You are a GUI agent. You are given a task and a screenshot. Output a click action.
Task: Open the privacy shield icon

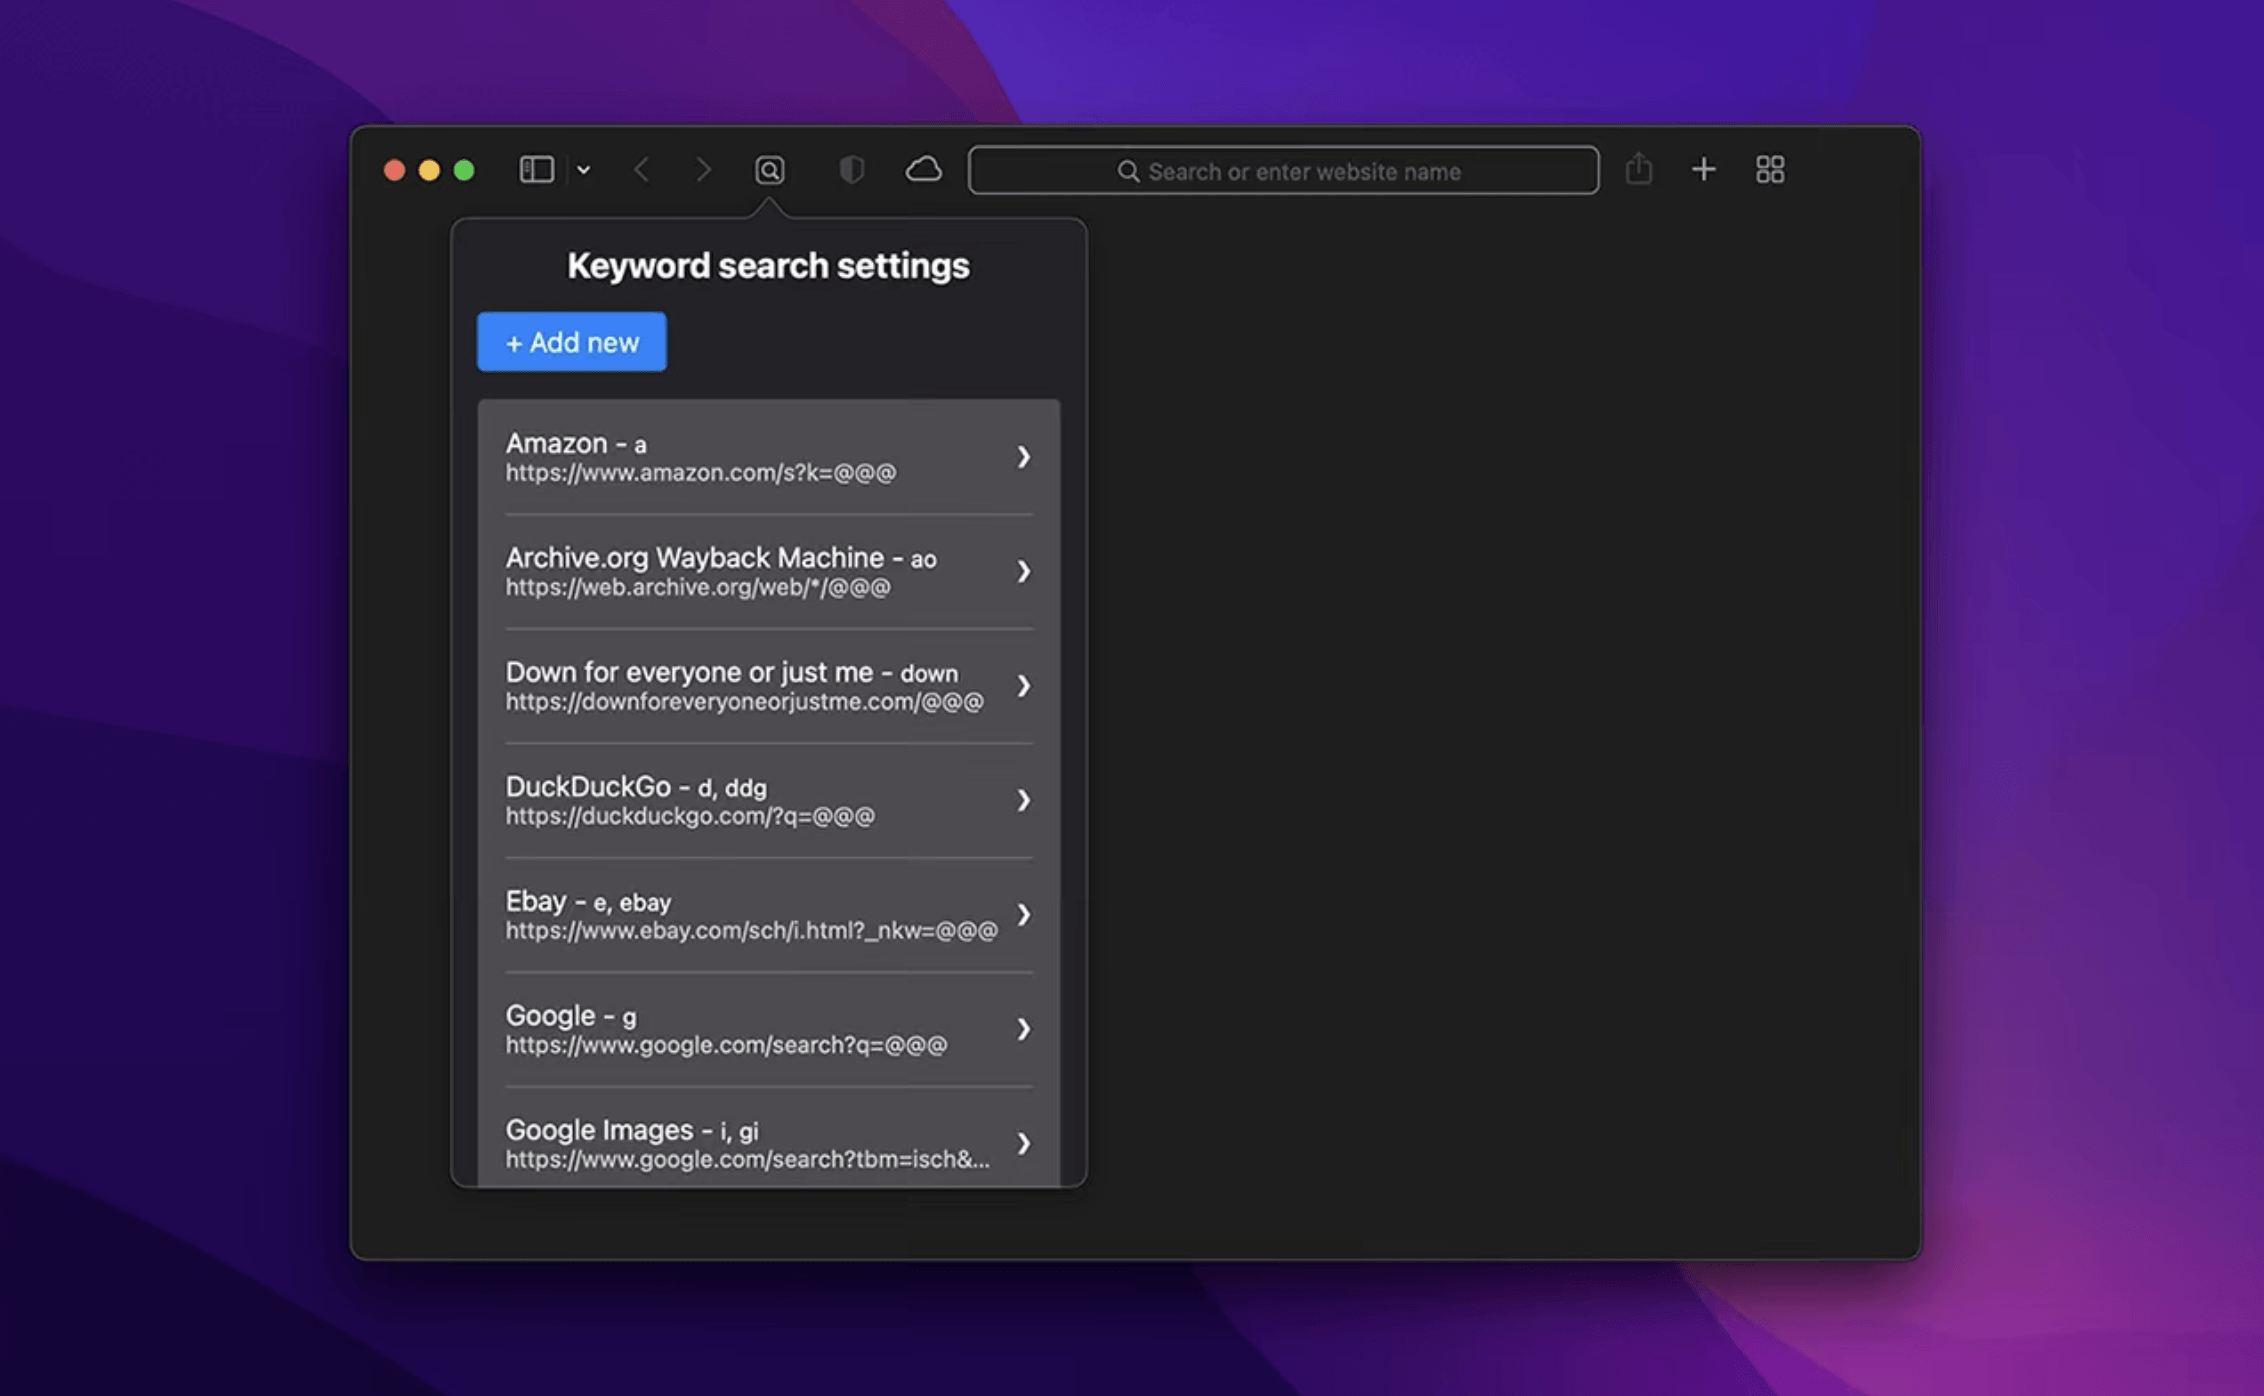[851, 170]
